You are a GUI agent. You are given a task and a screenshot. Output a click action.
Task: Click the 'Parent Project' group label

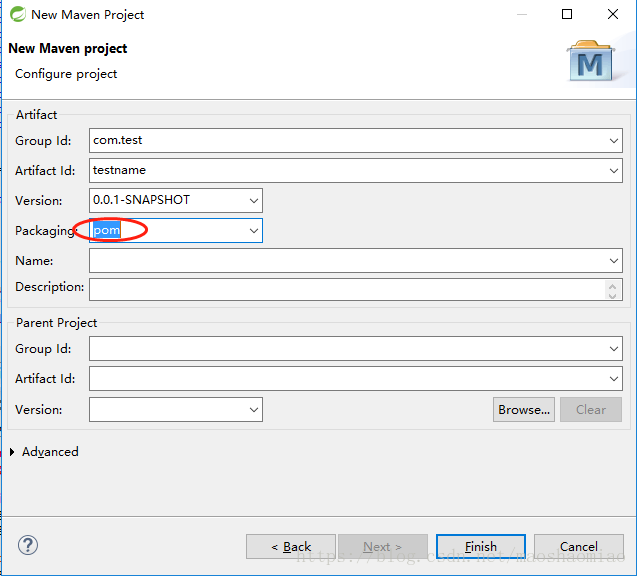point(56,323)
